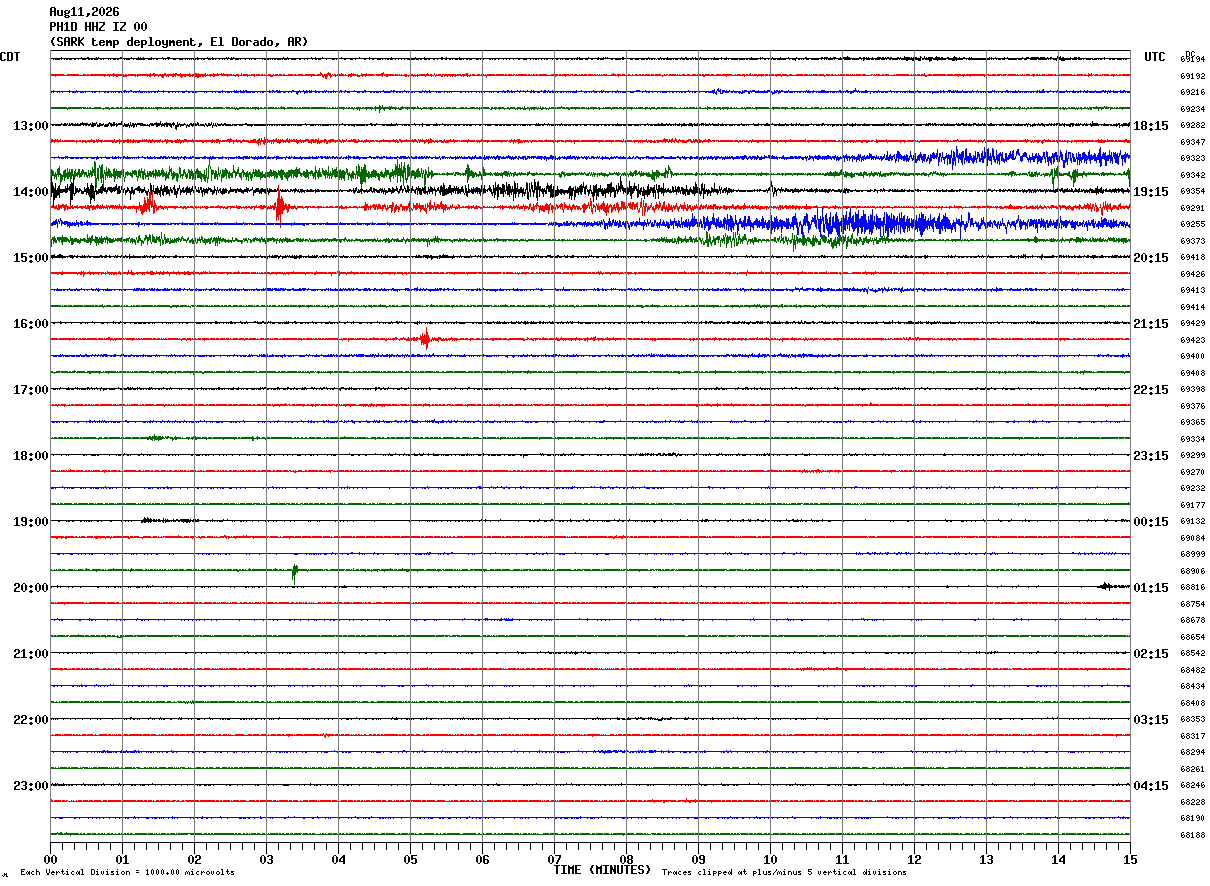The image size is (1210, 886).
Task: Click the red burst after minute 3
Action: pyautogui.click(x=280, y=208)
